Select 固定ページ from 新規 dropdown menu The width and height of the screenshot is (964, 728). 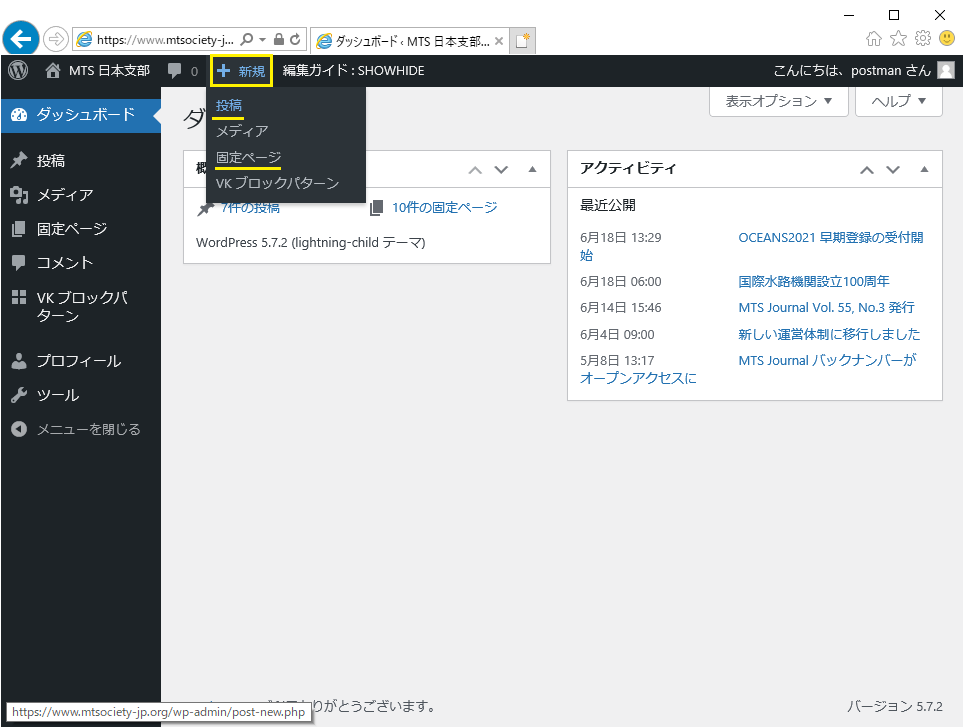point(248,157)
